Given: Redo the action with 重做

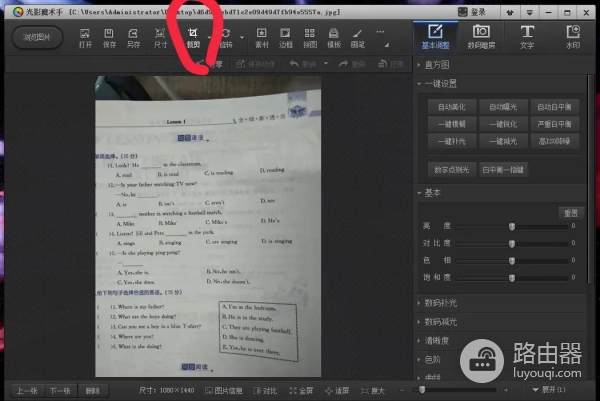Looking at the screenshot, I should [x=352, y=64].
